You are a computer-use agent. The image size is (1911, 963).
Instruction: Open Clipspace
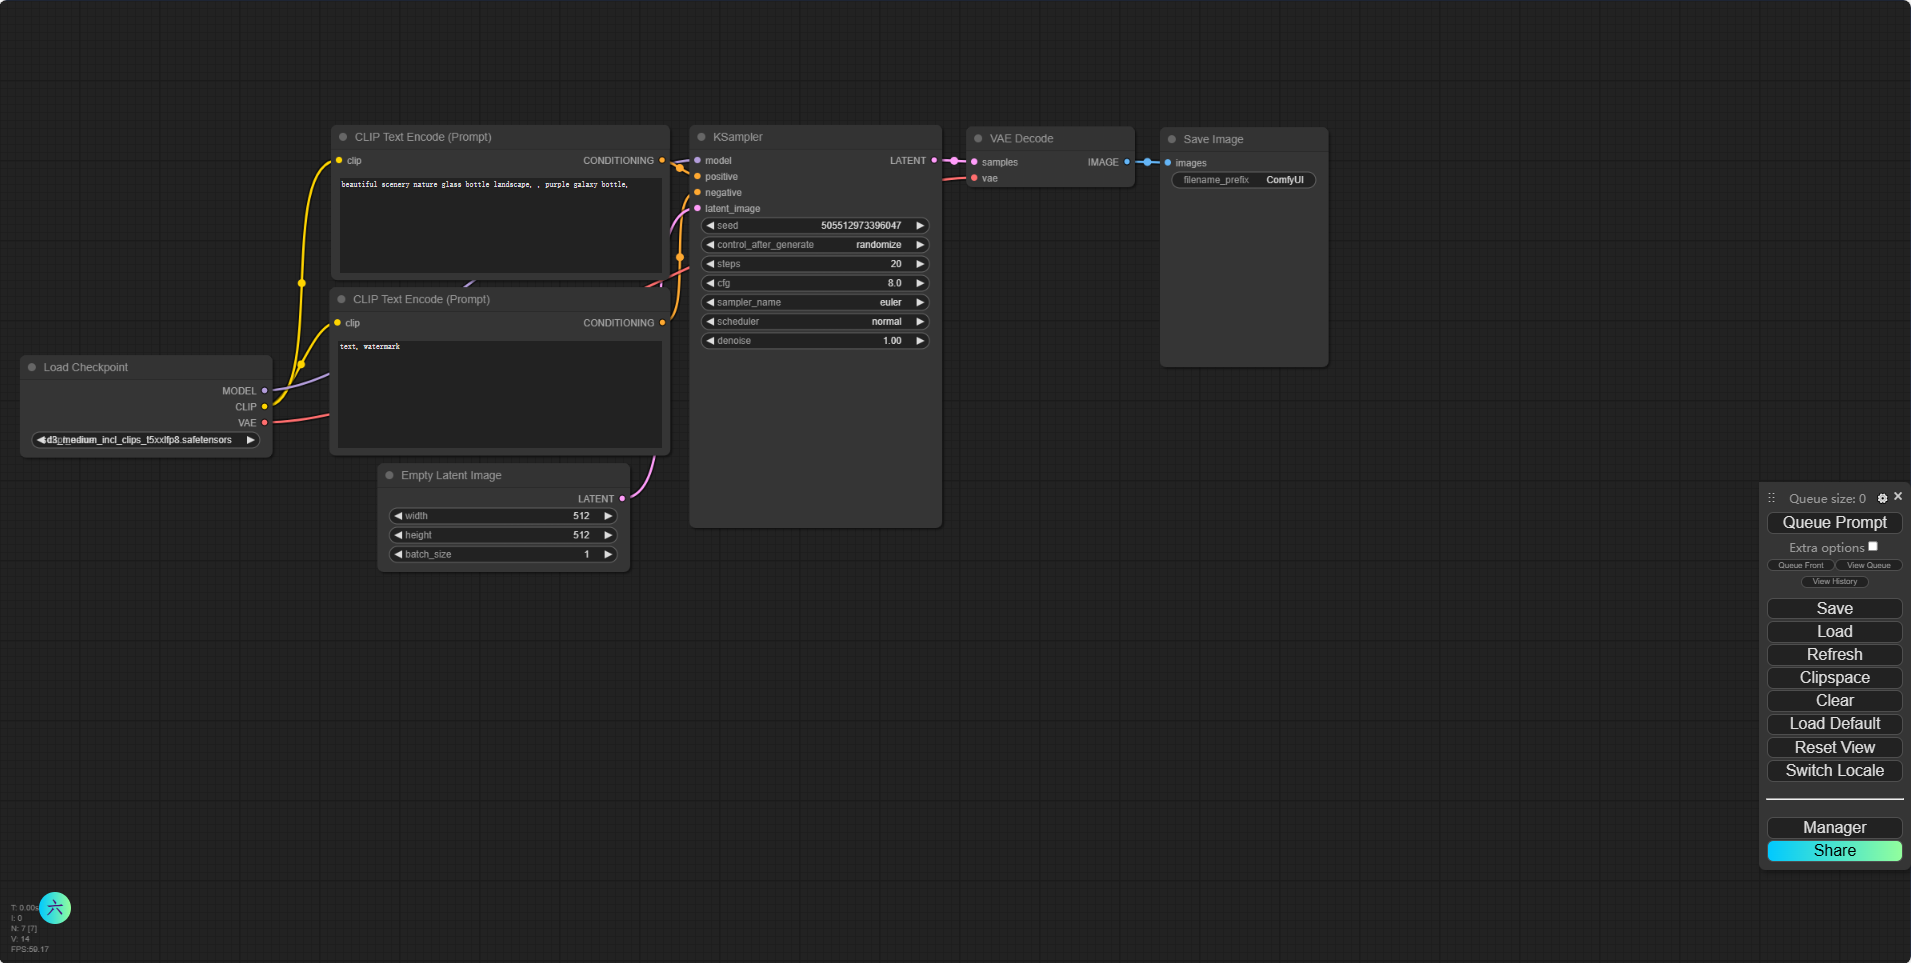[1834, 678]
